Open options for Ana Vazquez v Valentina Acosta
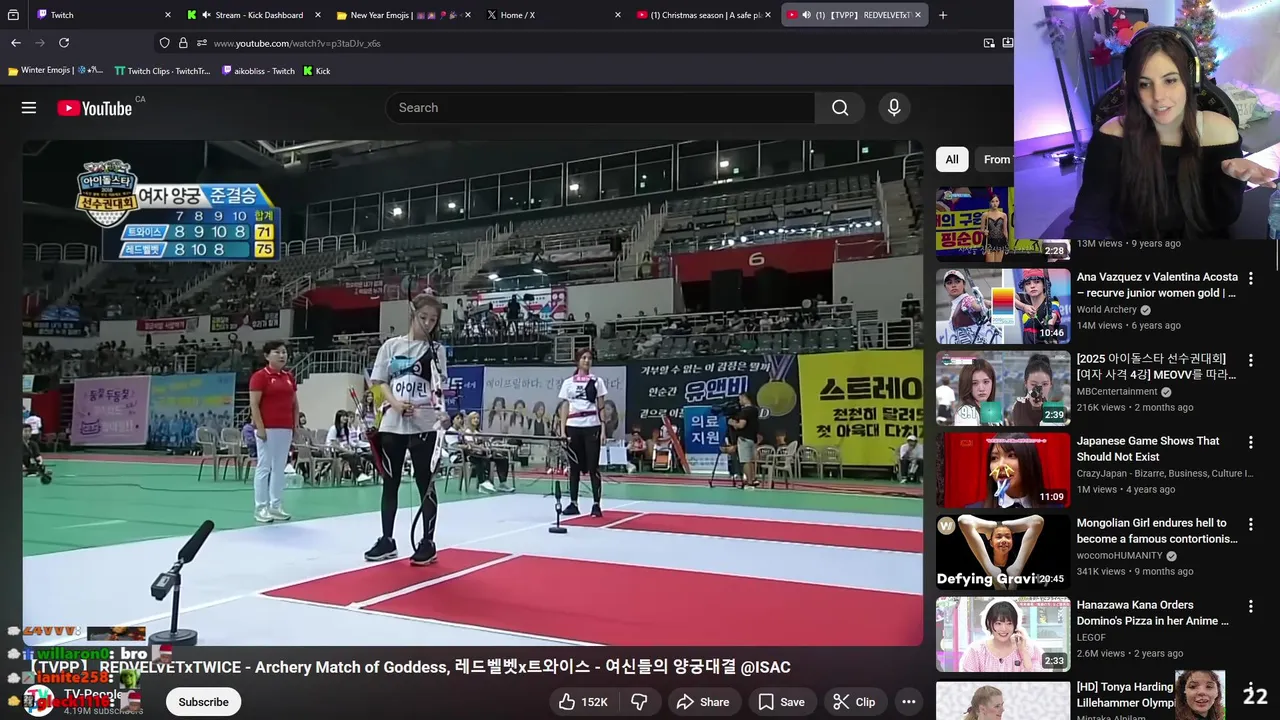The height and width of the screenshot is (720, 1280). tap(1250, 278)
